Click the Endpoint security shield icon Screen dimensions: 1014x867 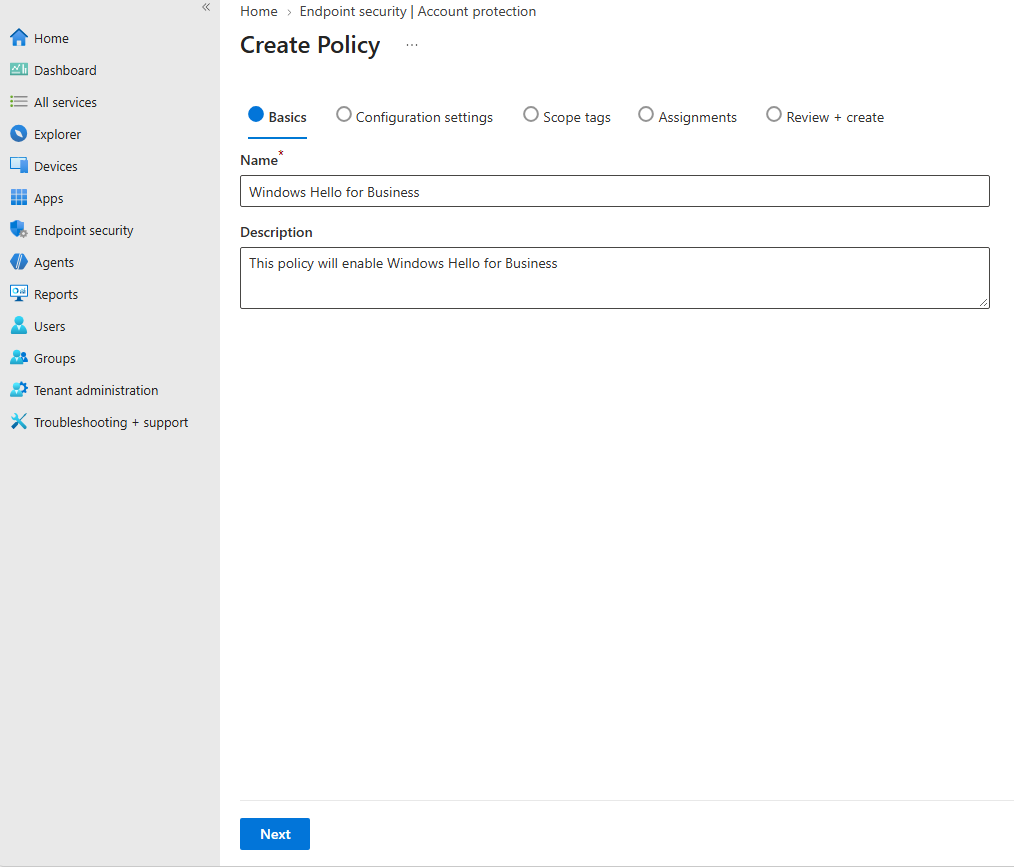point(19,230)
